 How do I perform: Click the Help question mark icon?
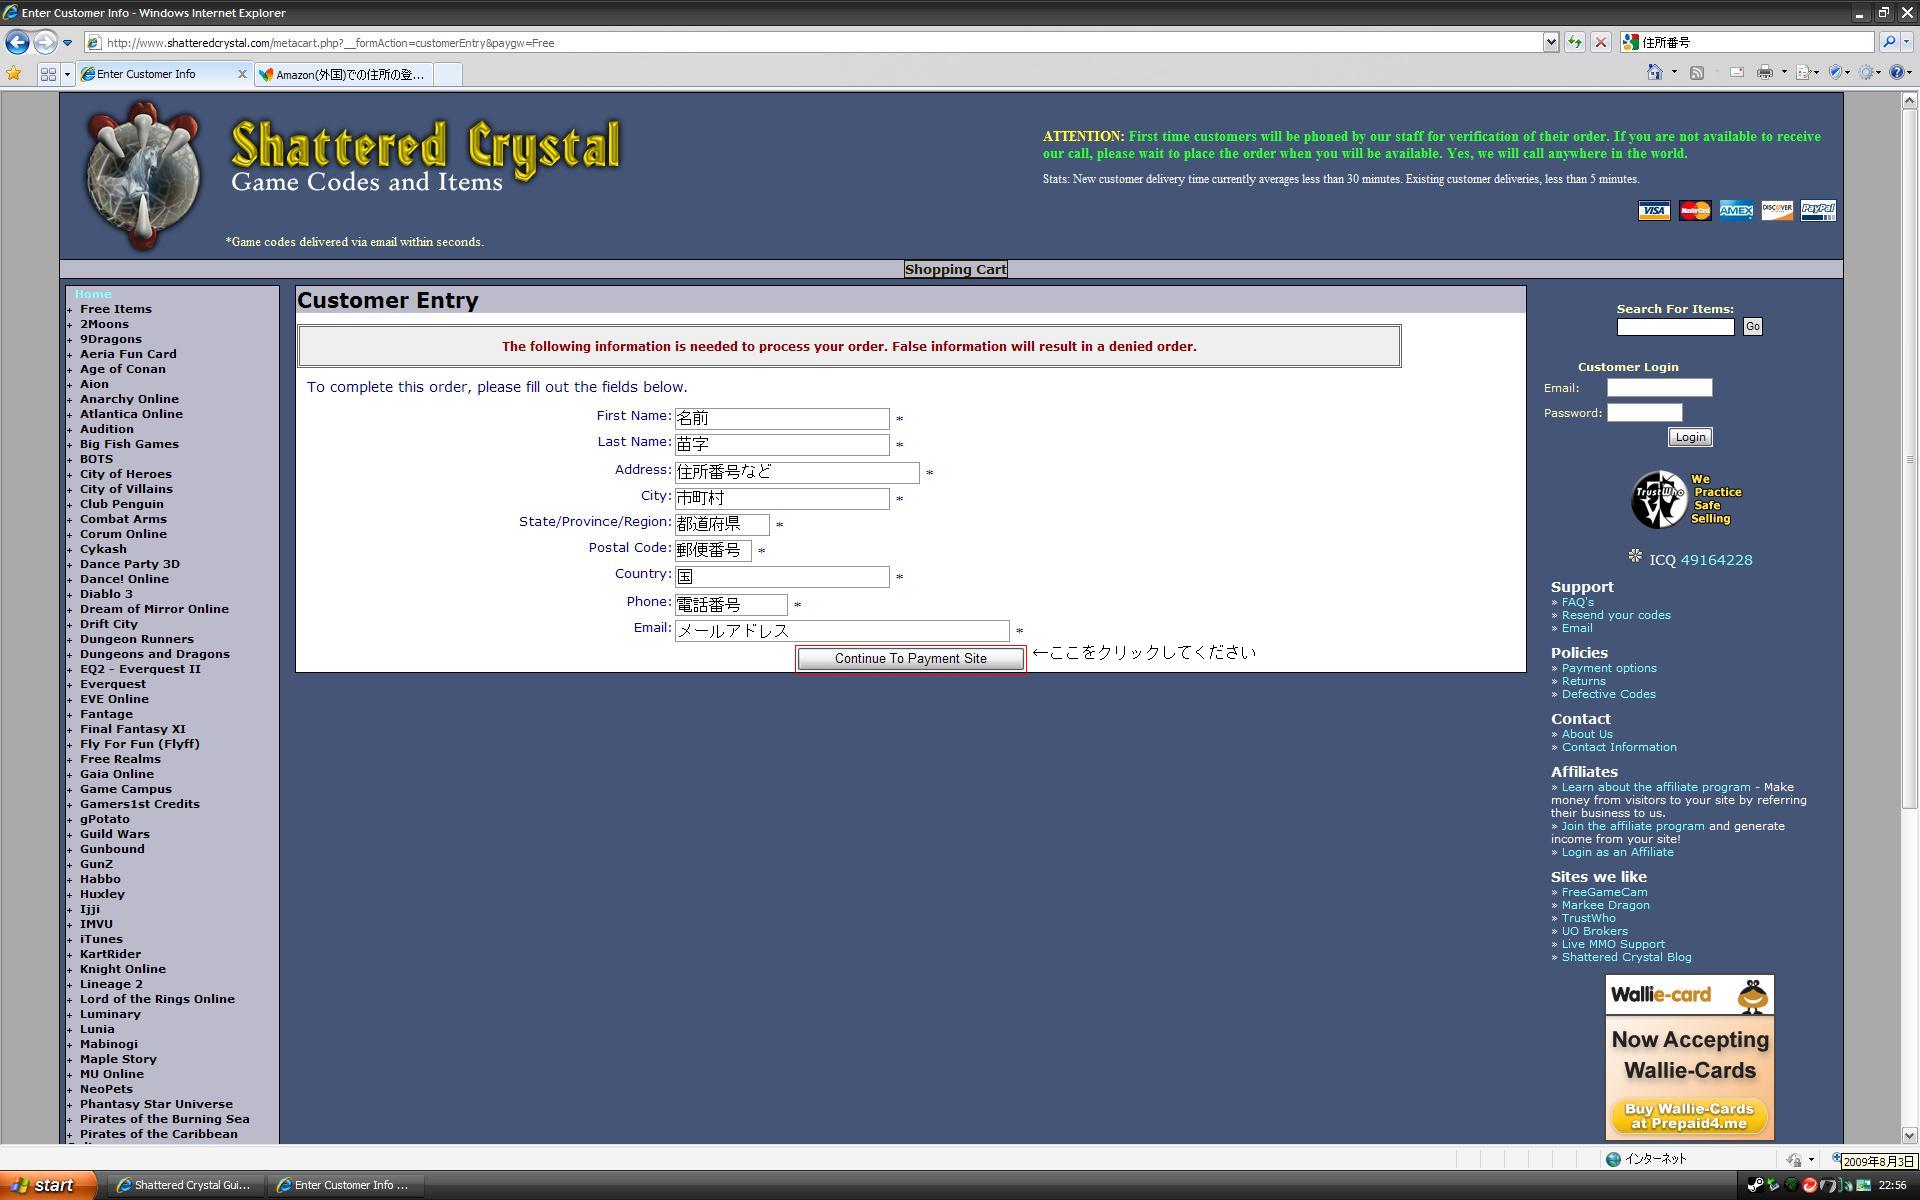coord(1896,72)
